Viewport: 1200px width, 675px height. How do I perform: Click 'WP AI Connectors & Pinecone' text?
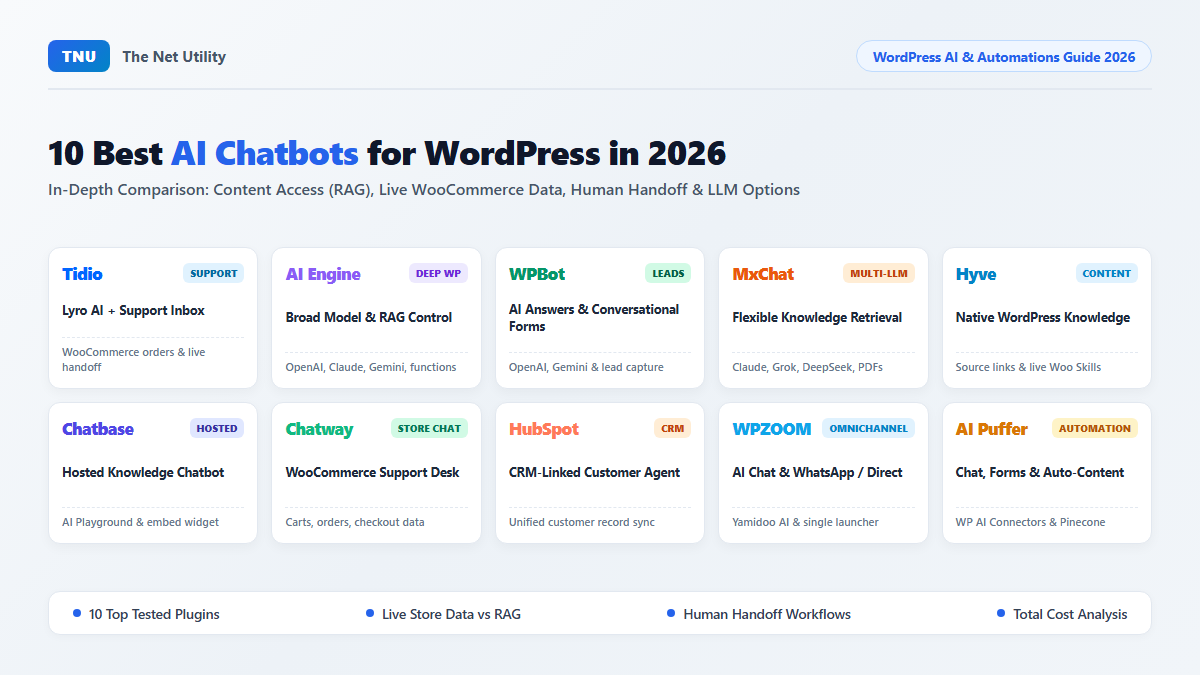click(1030, 522)
